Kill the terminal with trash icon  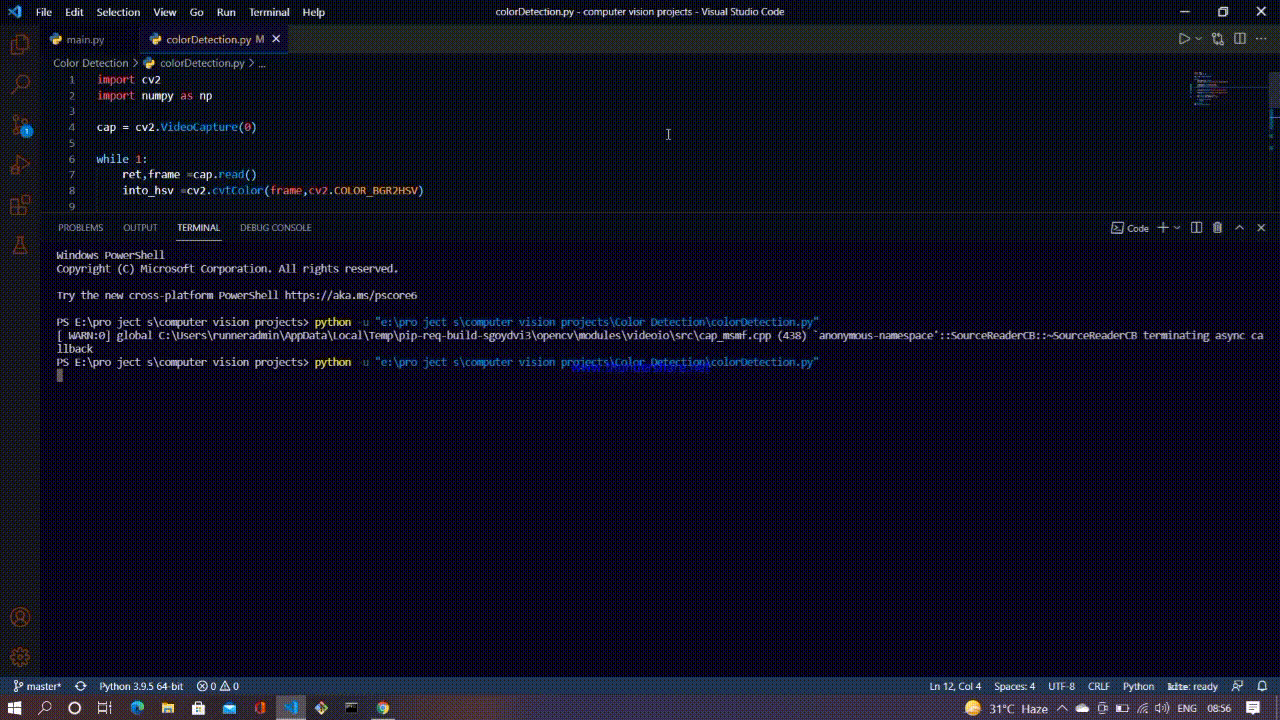pyautogui.click(x=1217, y=228)
